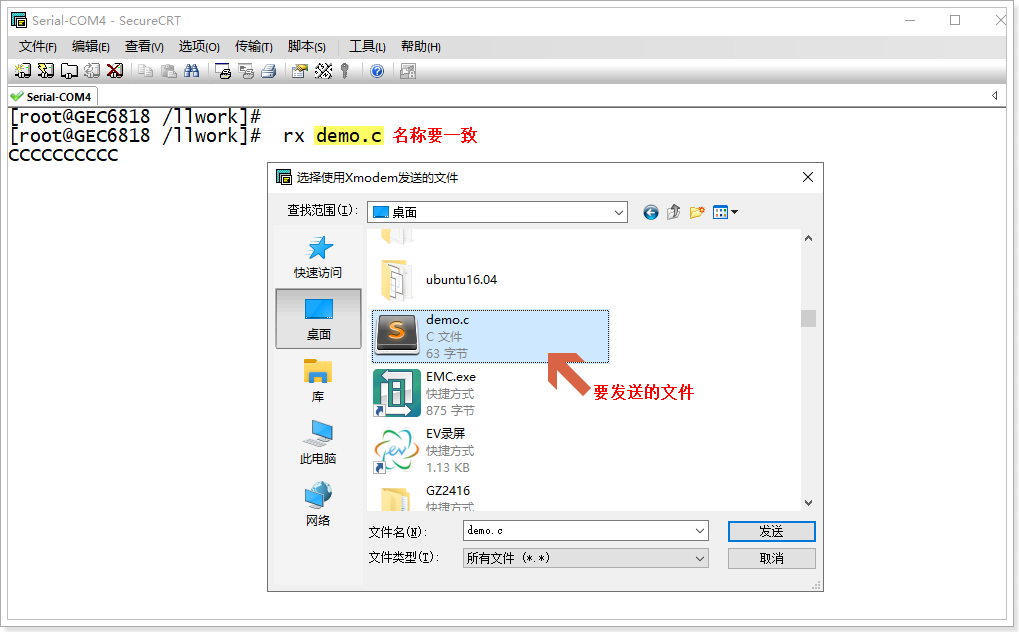This screenshot has height=632, width=1019.
Task: Open Global Options tools icon
Action: [323, 71]
